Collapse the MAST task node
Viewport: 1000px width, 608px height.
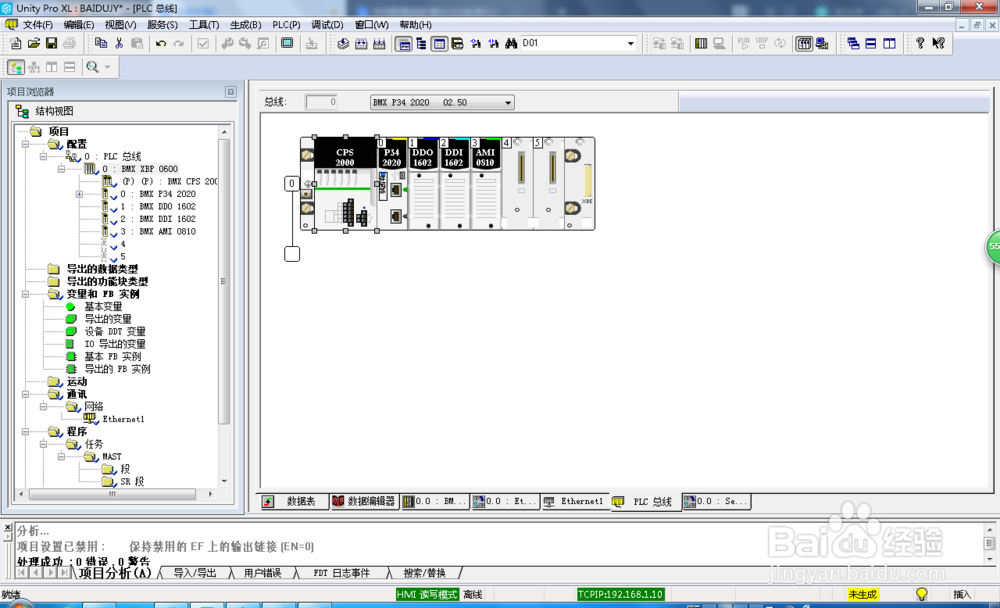point(61,457)
